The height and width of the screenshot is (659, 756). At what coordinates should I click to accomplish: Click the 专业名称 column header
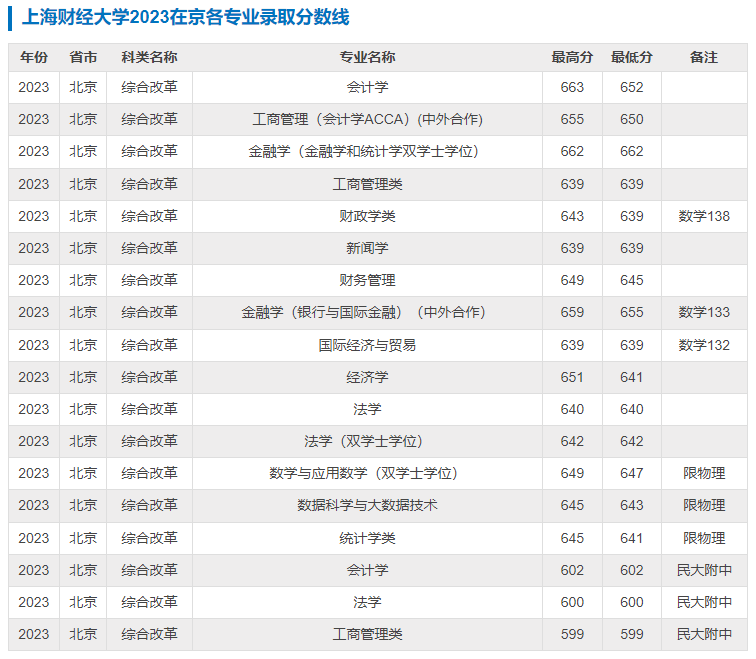367,57
